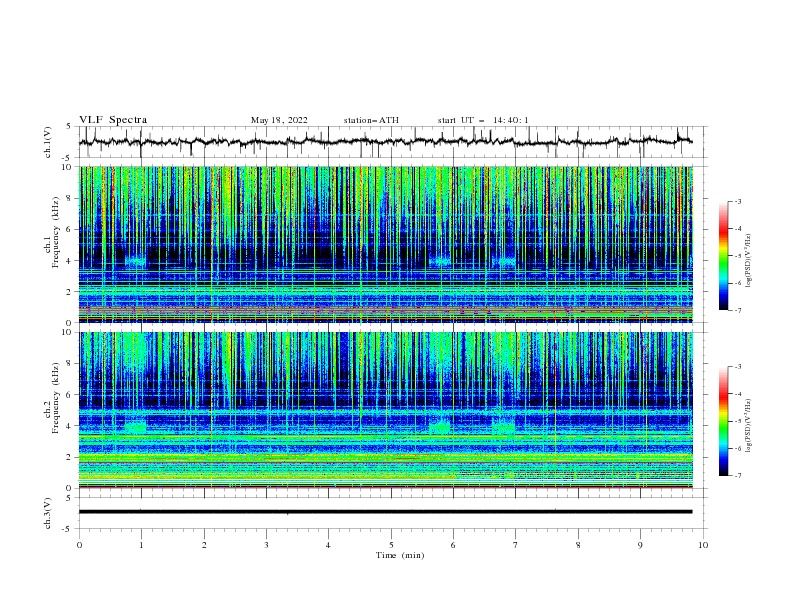Click time axis tick label "7"
Image resolution: width=792 pixels, height=612 pixels.
pyautogui.click(x=516, y=545)
